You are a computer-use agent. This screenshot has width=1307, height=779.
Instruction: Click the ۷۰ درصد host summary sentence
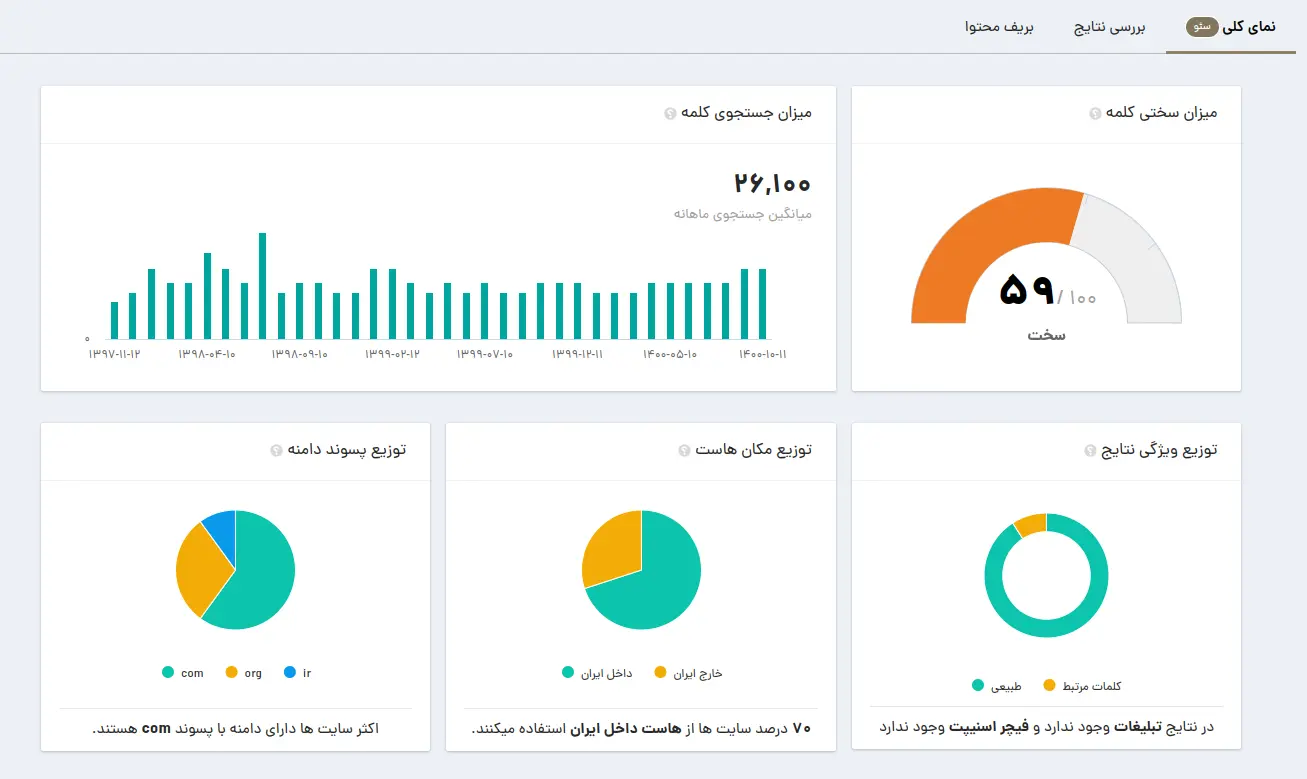[641, 729]
